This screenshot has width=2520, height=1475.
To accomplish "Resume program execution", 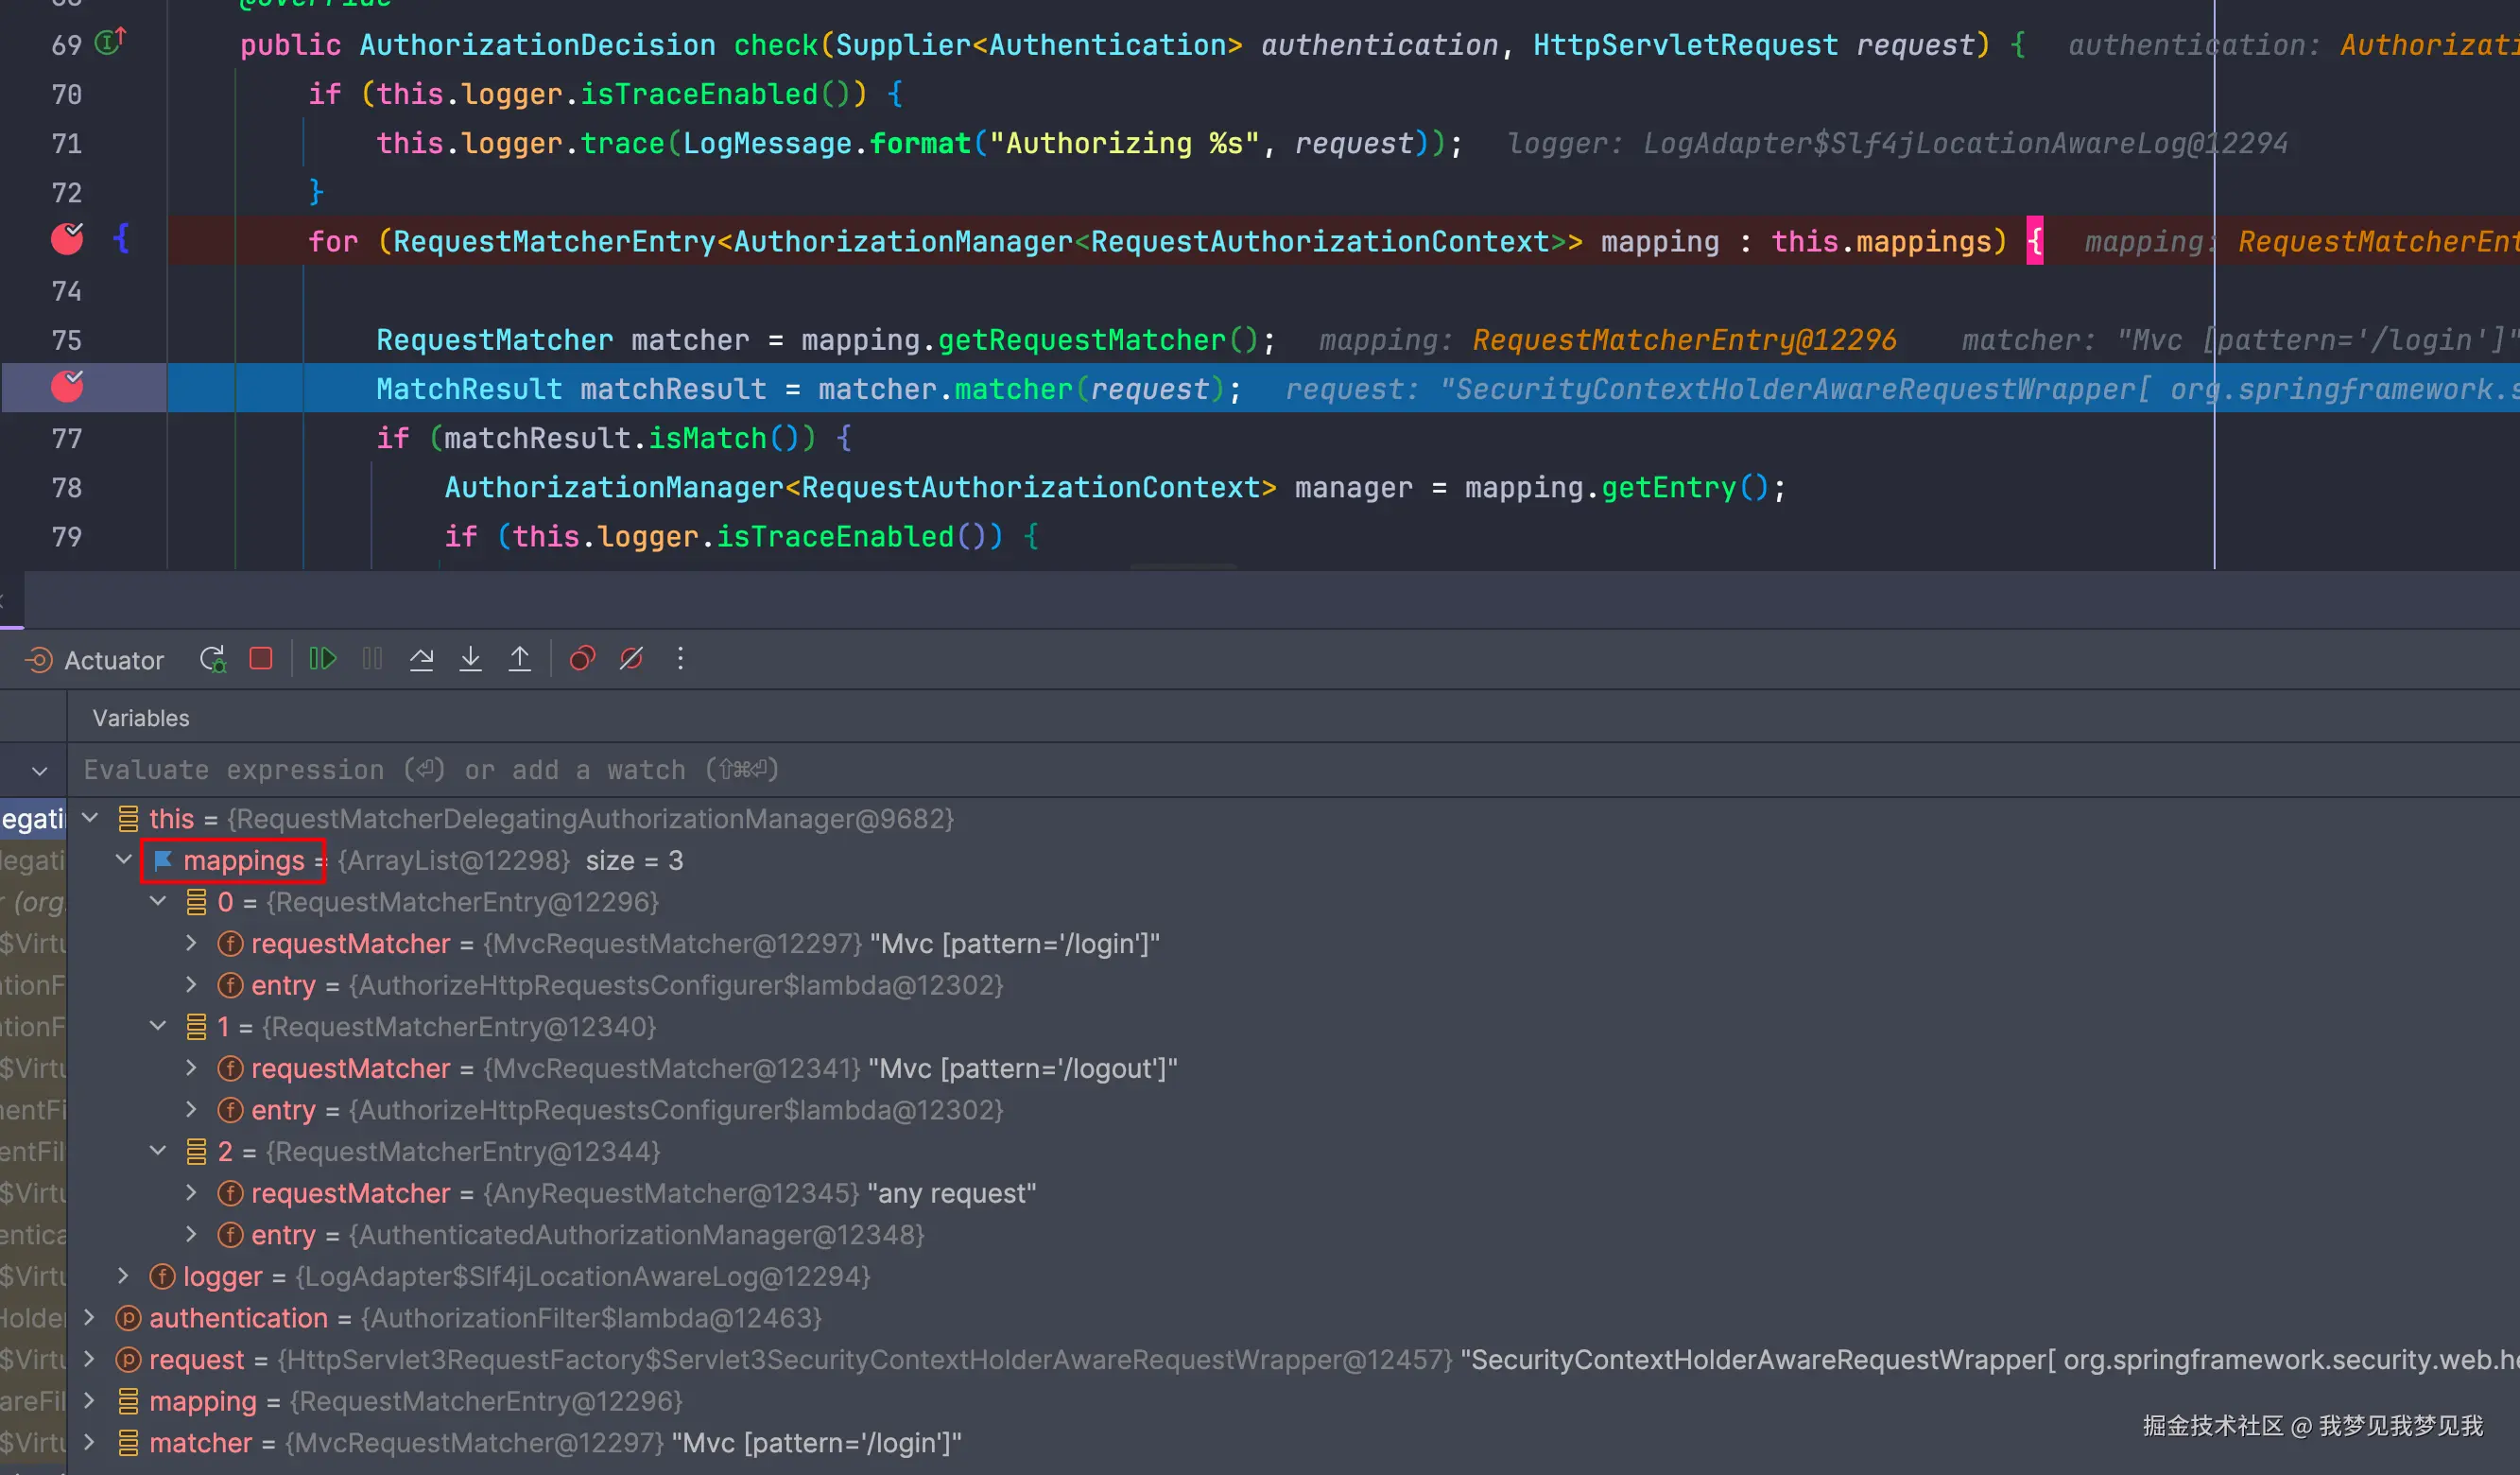I will tap(322, 659).
